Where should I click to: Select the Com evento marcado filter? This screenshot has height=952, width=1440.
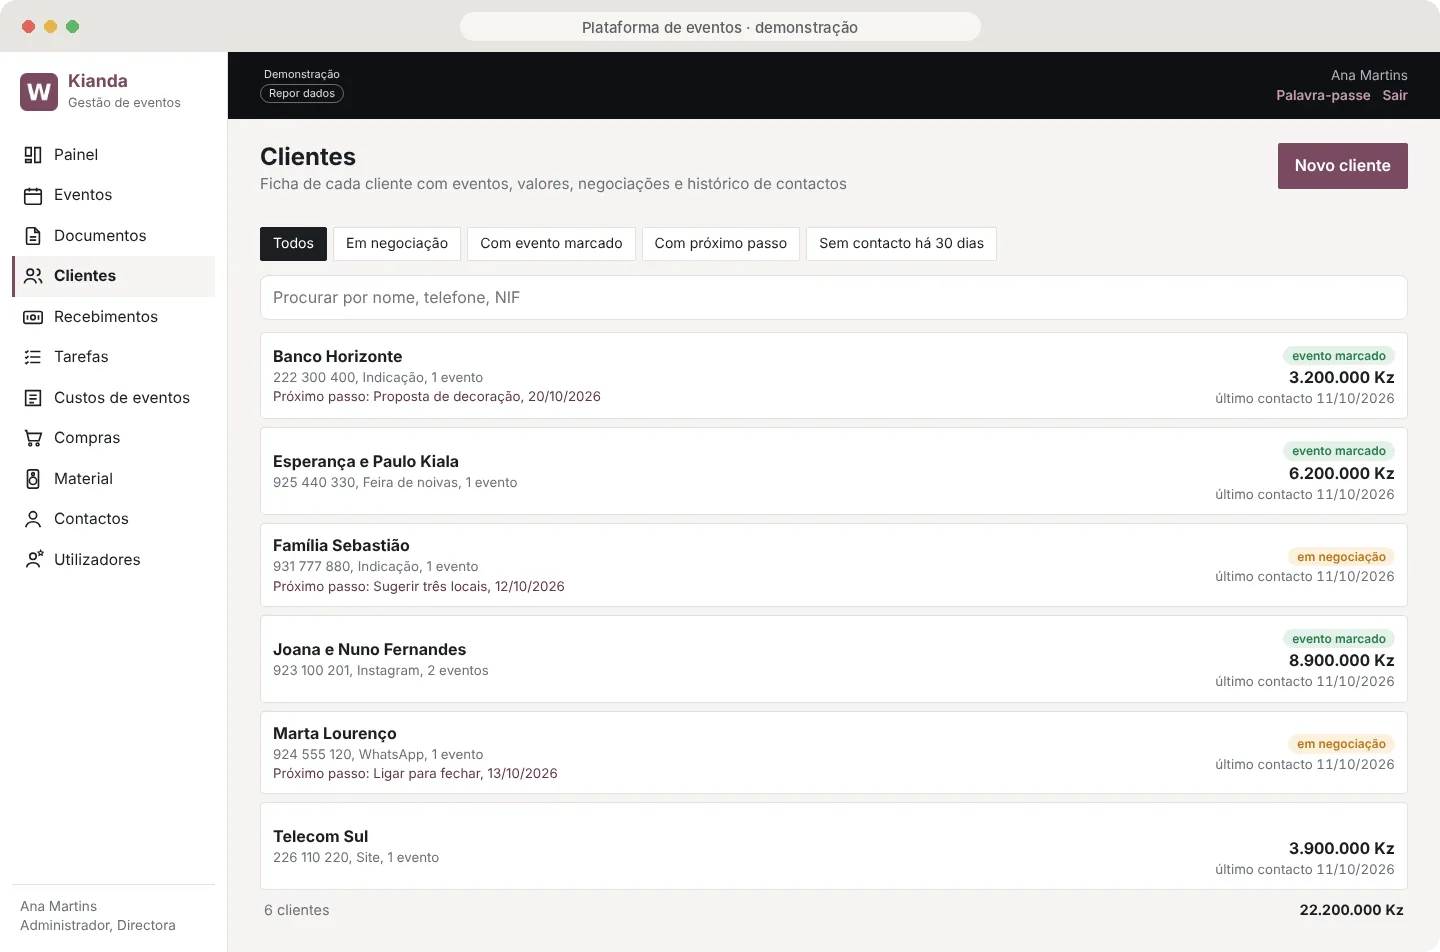coord(551,244)
